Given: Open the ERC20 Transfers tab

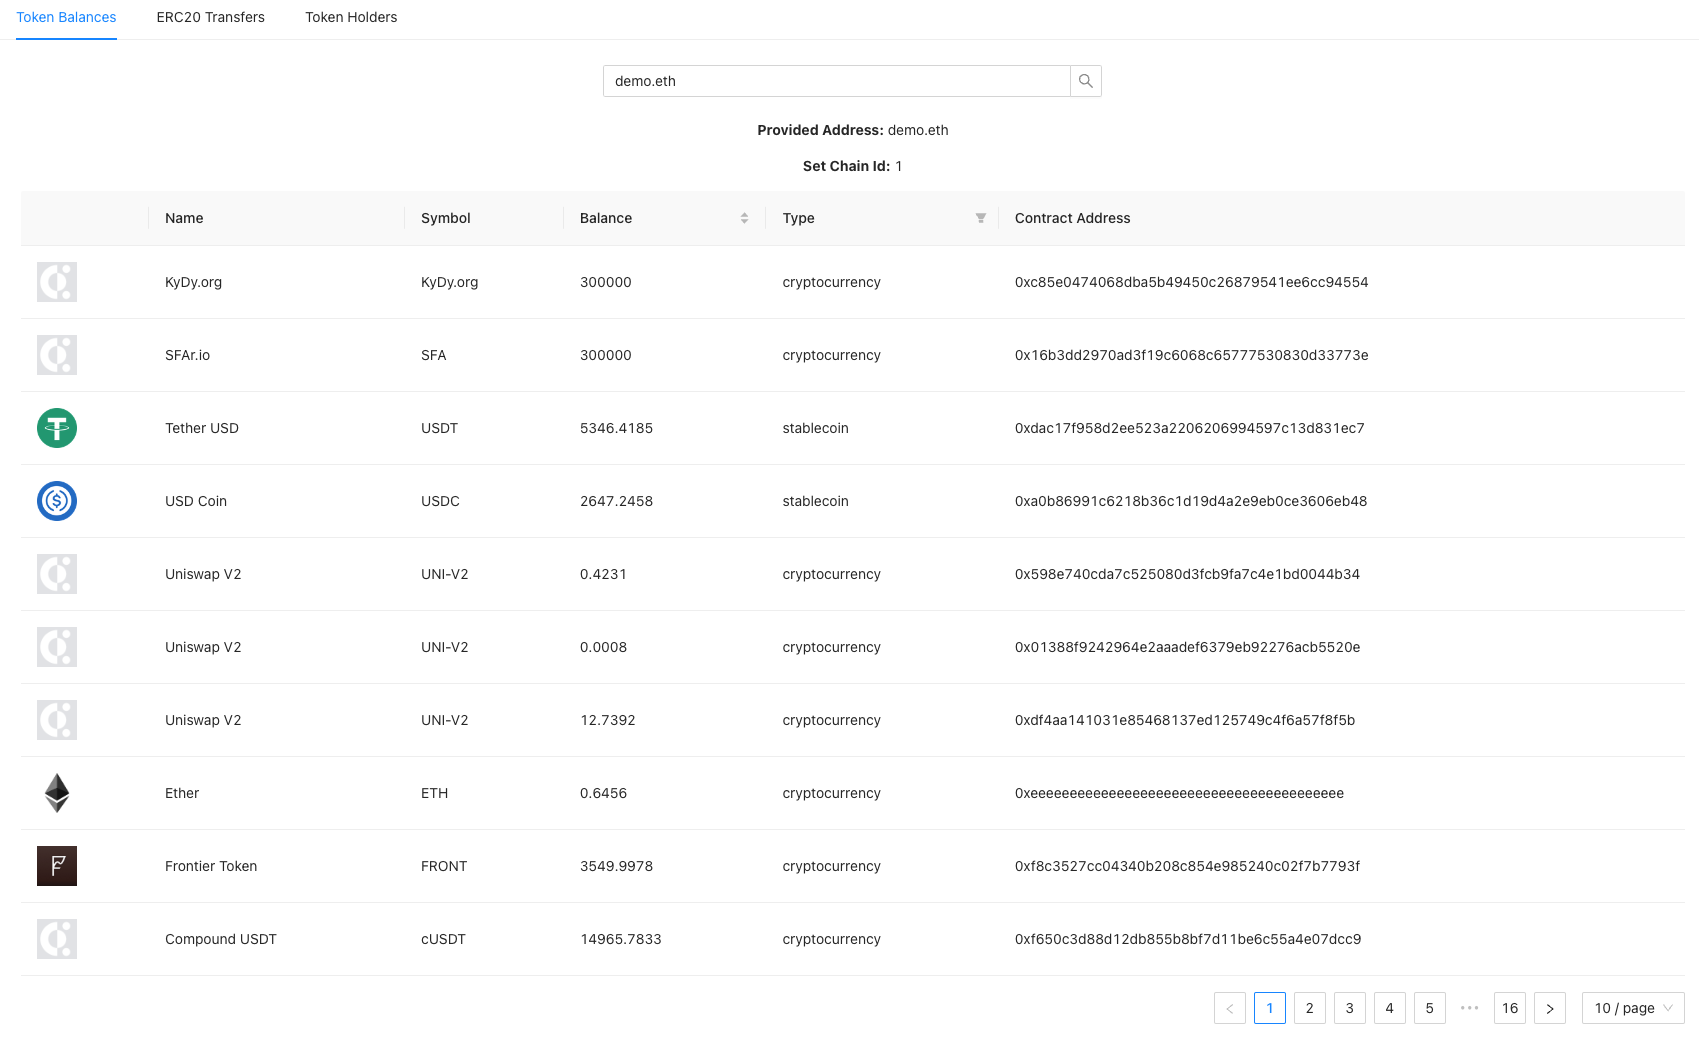Looking at the screenshot, I should coord(211,17).
